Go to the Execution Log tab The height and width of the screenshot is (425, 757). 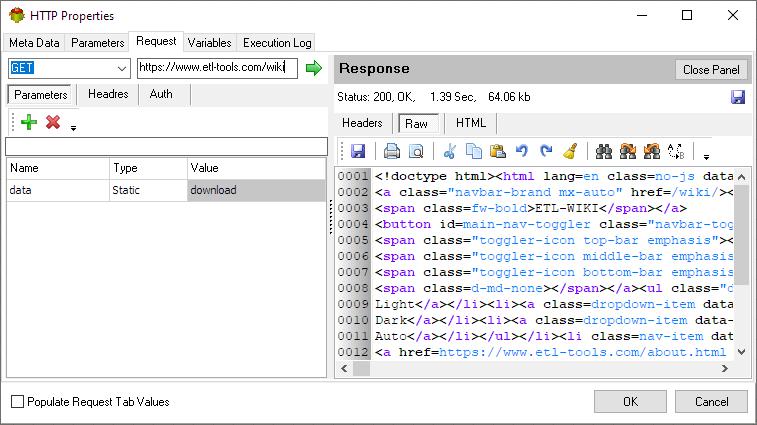click(277, 43)
